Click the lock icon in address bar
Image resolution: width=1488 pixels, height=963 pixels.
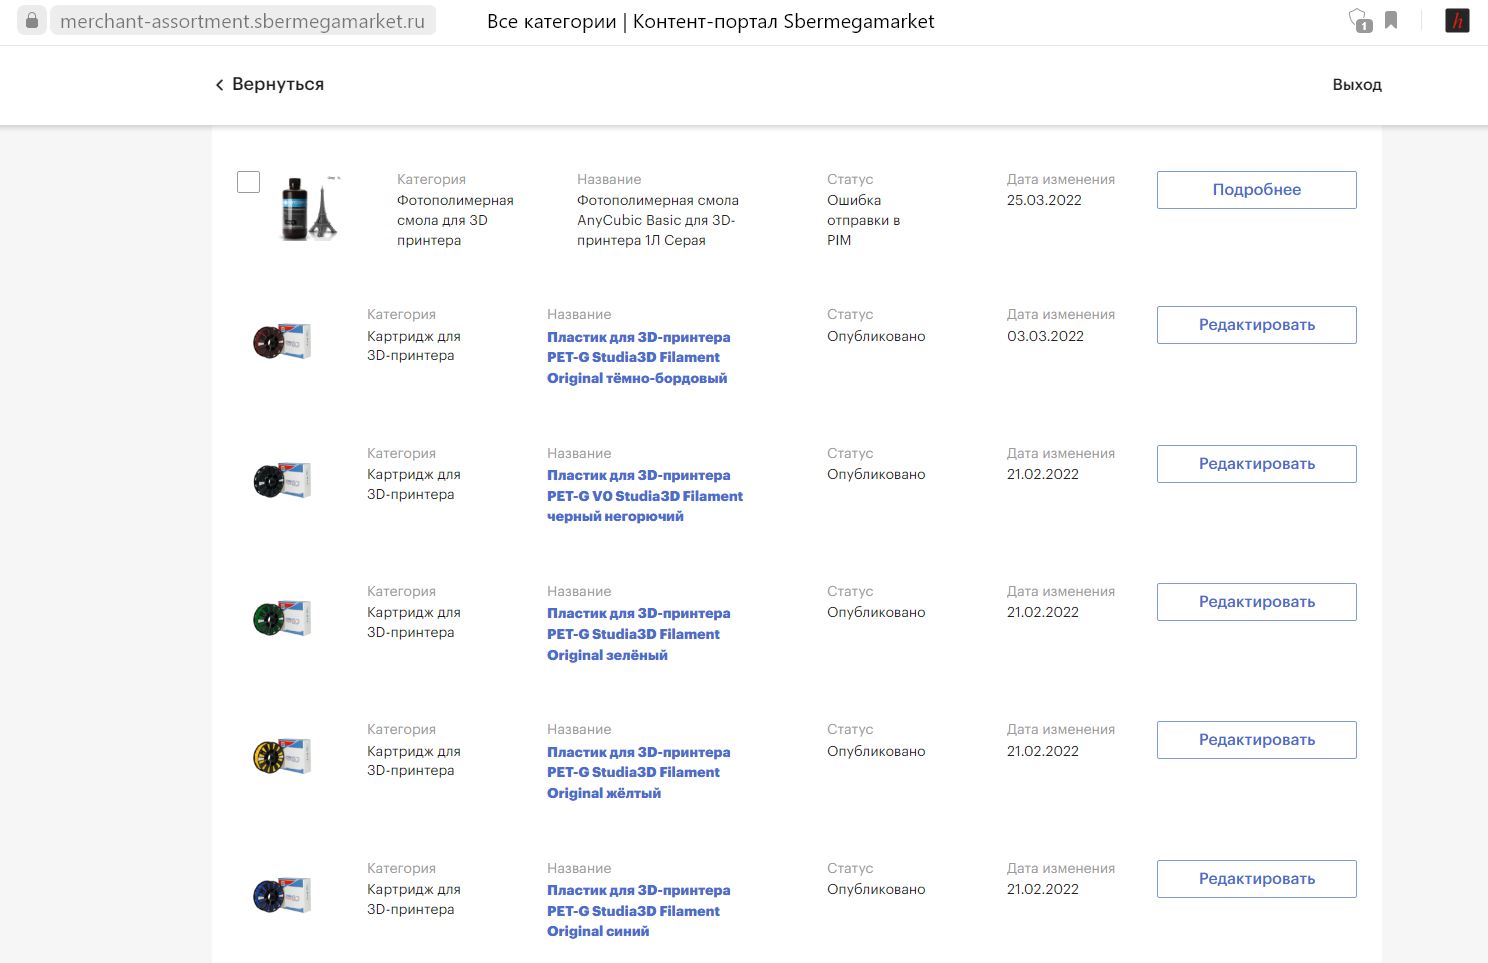tap(32, 21)
